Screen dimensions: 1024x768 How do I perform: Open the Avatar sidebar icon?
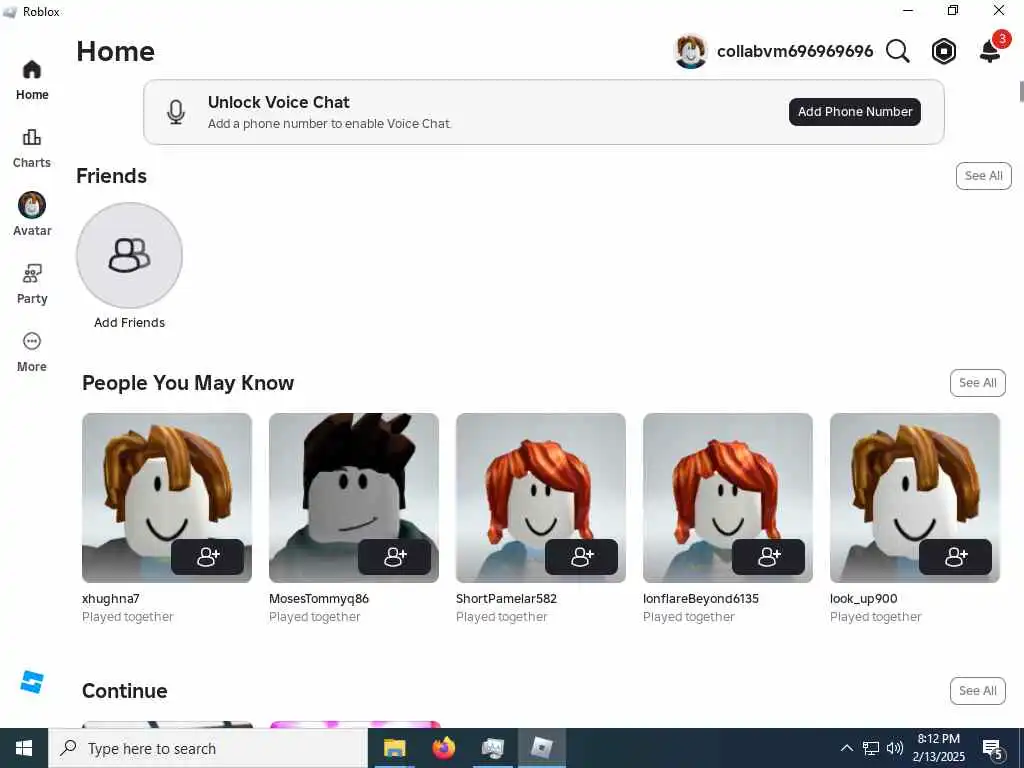point(31,205)
